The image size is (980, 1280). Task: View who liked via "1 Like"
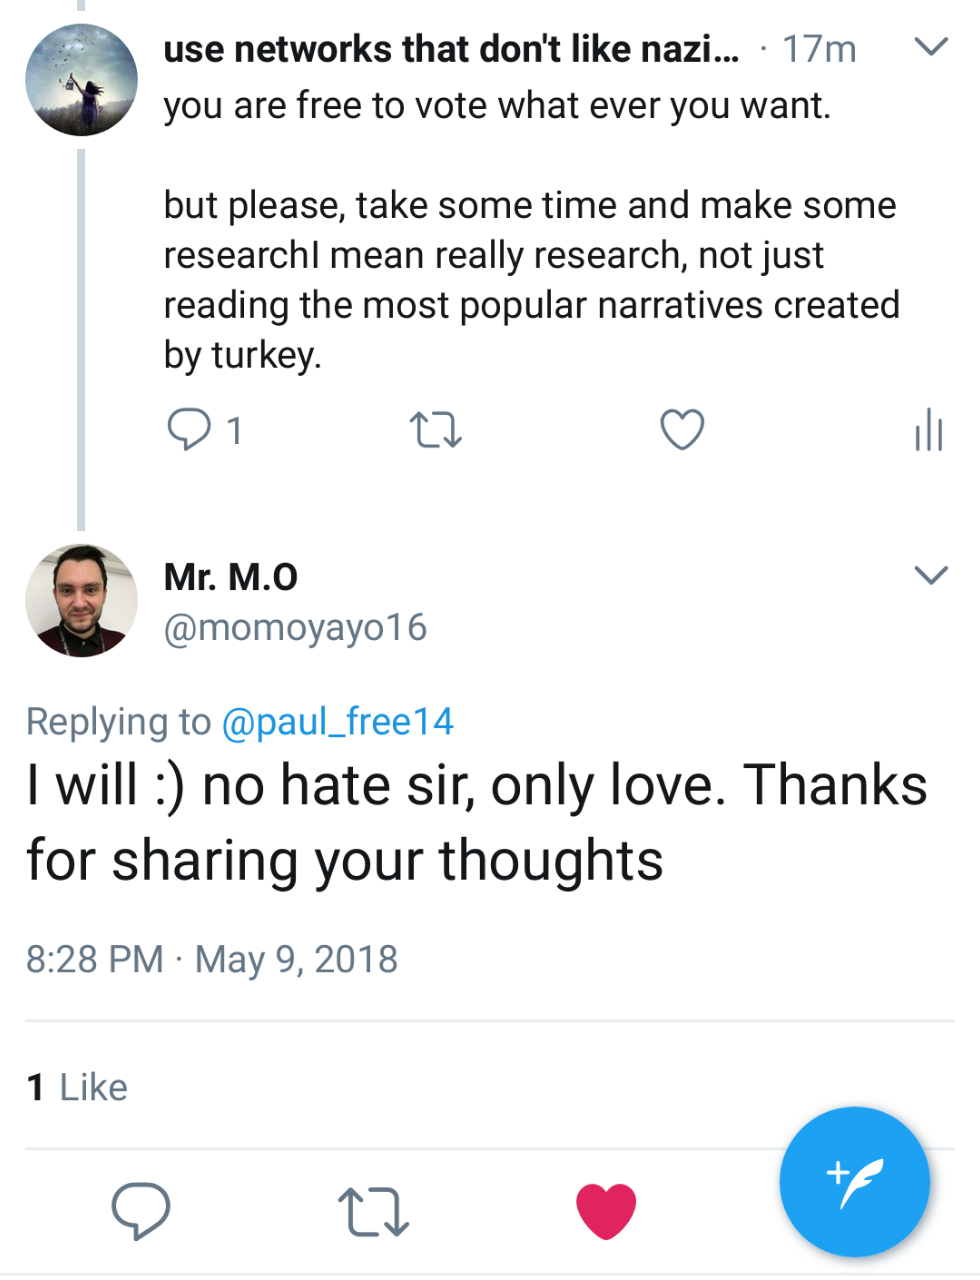tap(77, 1087)
